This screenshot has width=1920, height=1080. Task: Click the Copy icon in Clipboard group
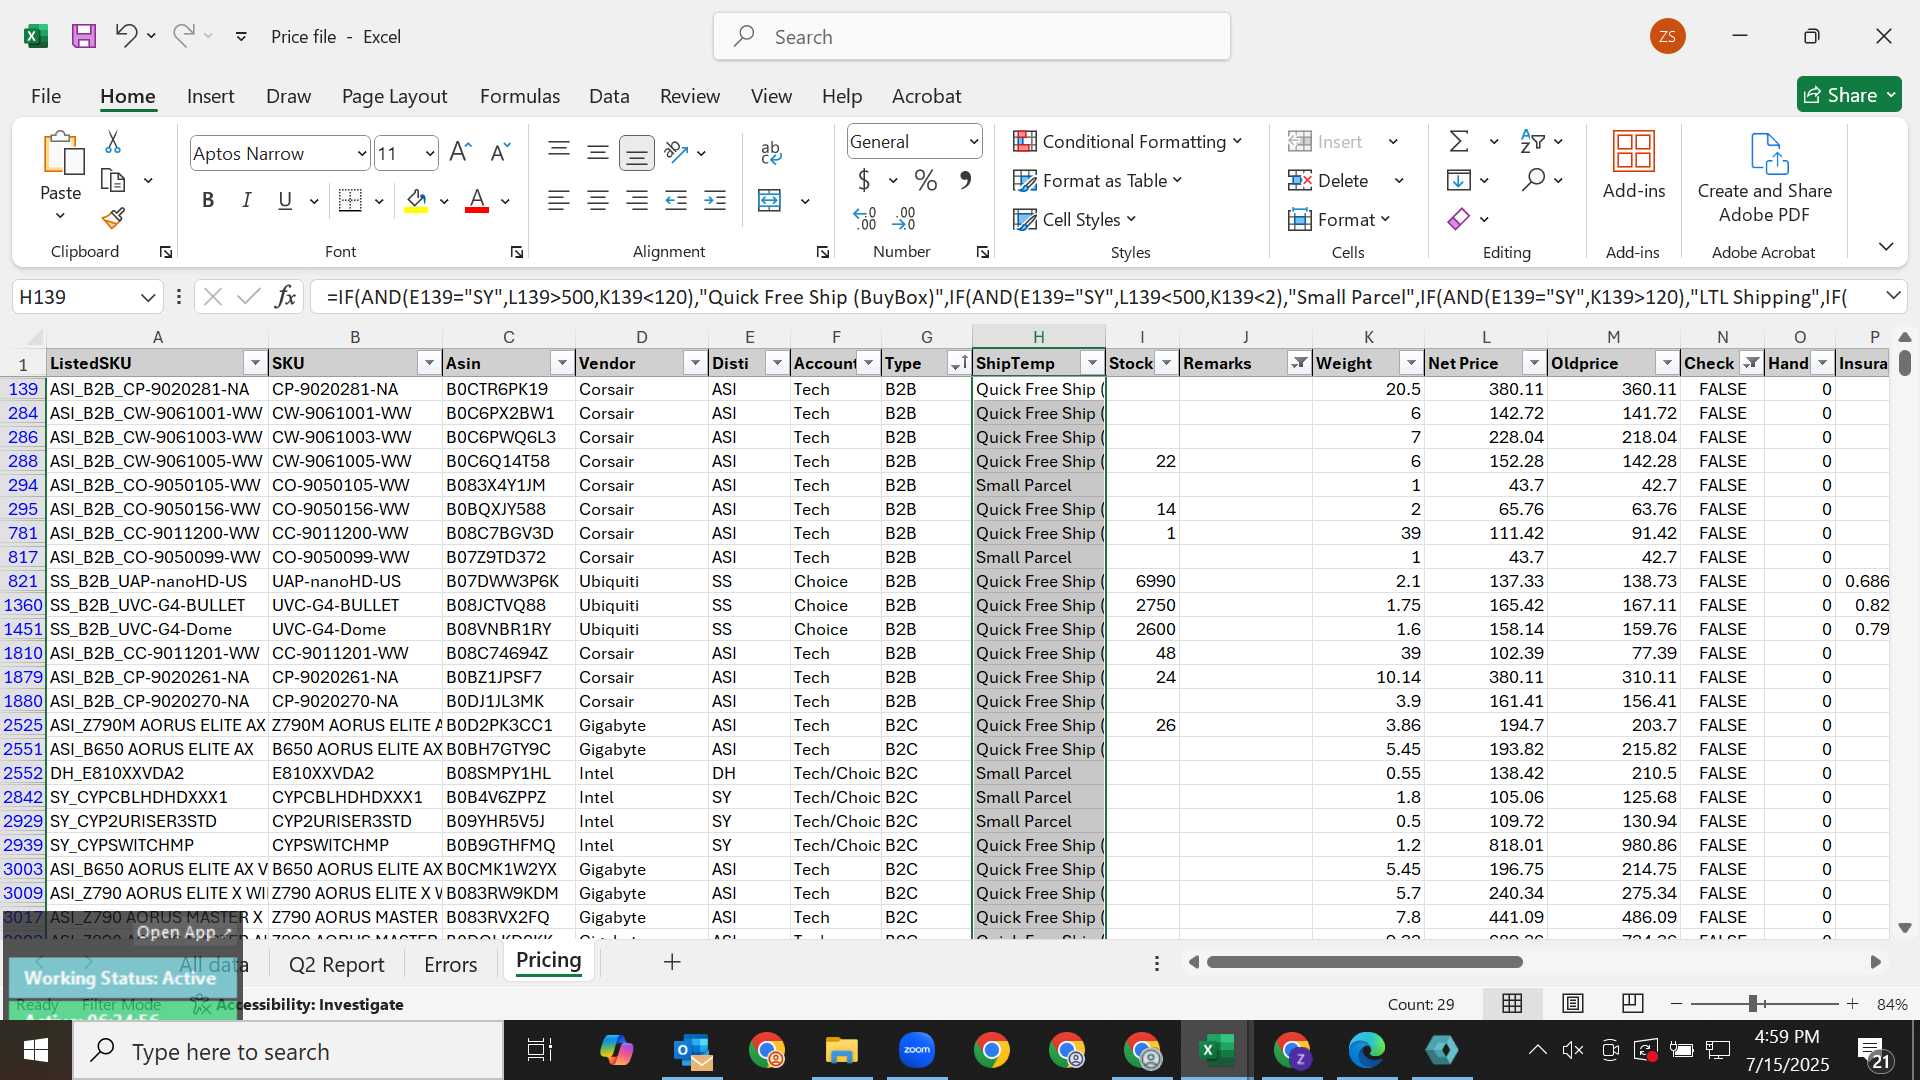pyautogui.click(x=113, y=181)
